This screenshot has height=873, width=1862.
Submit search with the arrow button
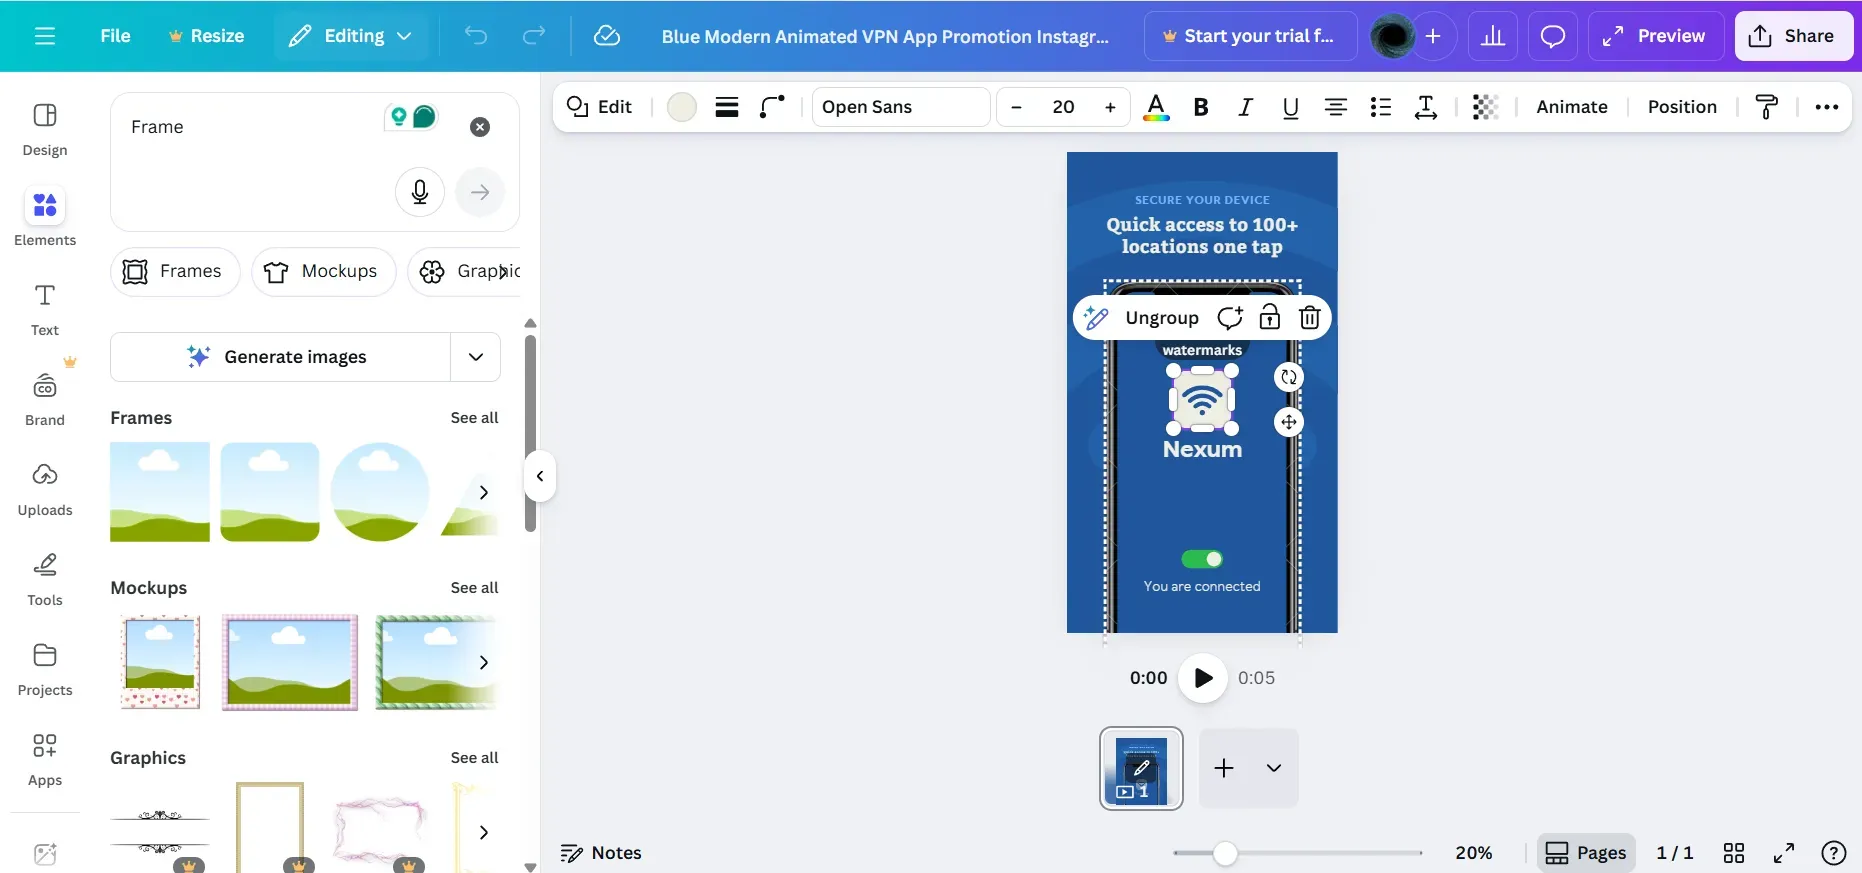(x=480, y=191)
